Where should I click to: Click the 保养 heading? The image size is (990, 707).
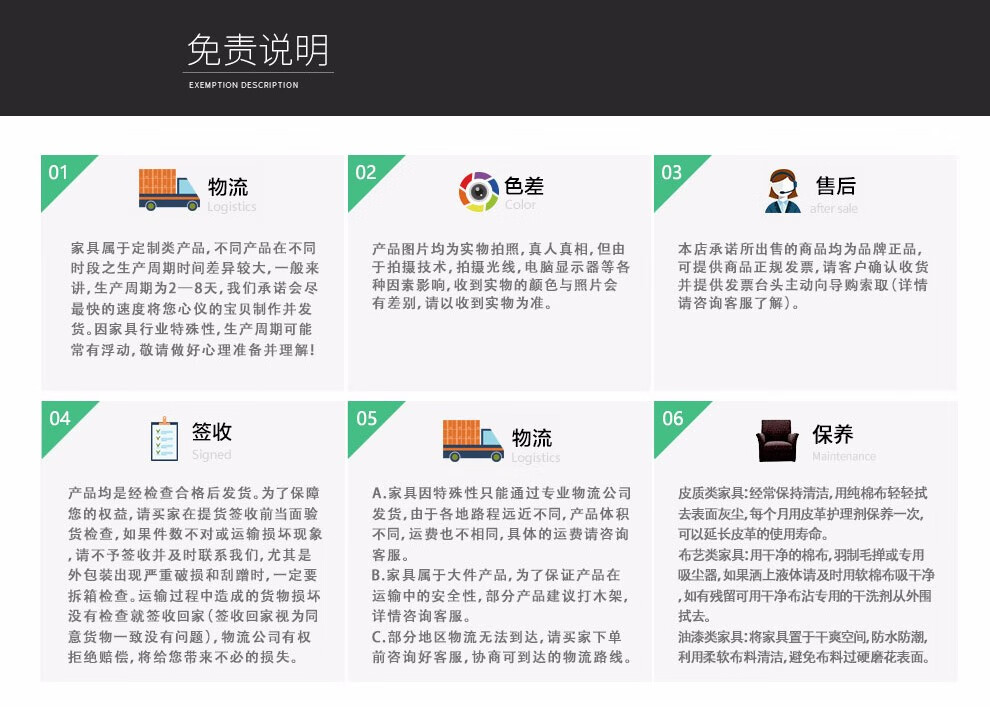[833, 434]
